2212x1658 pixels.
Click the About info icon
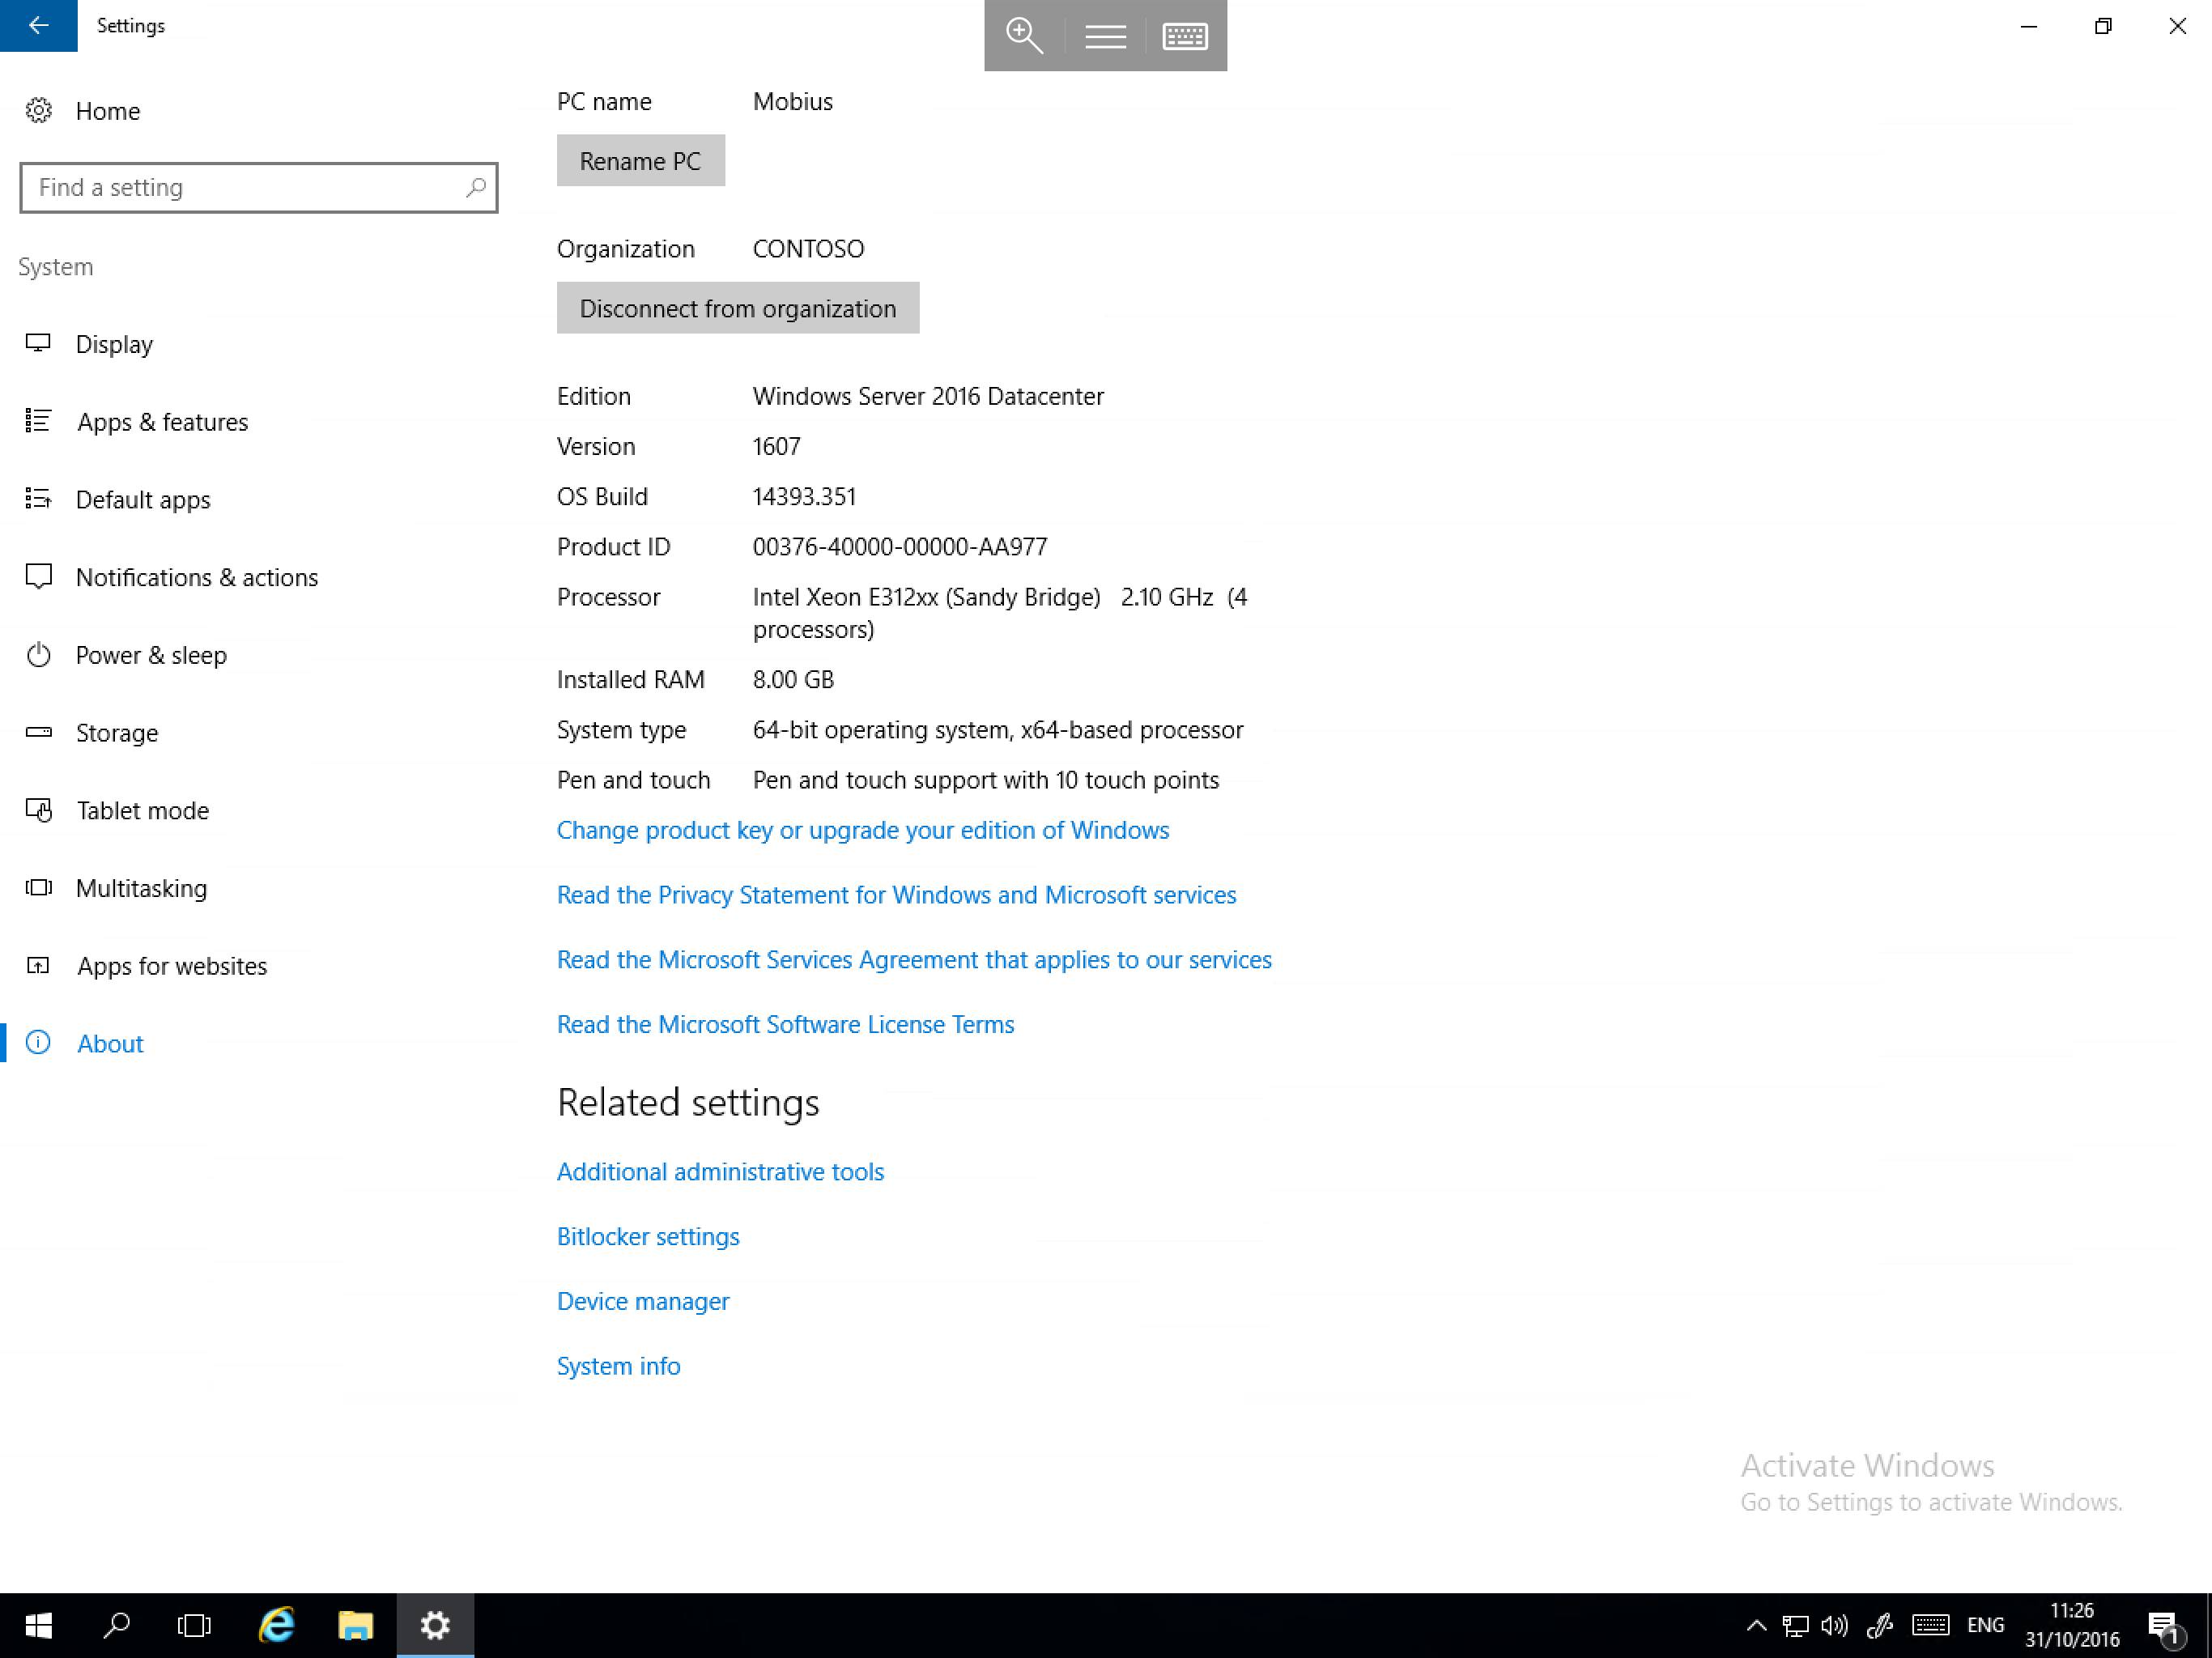(x=38, y=1042)
